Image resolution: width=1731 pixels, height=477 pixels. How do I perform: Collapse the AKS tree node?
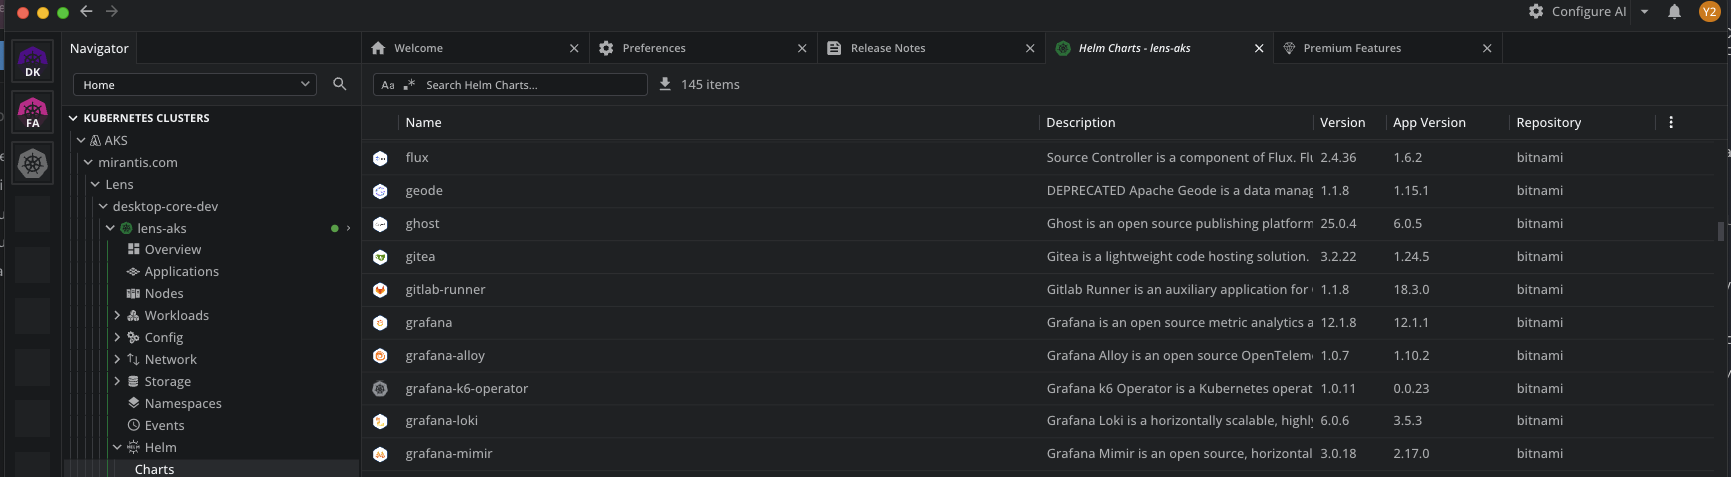pyautogui.click(x=81, y=140)
